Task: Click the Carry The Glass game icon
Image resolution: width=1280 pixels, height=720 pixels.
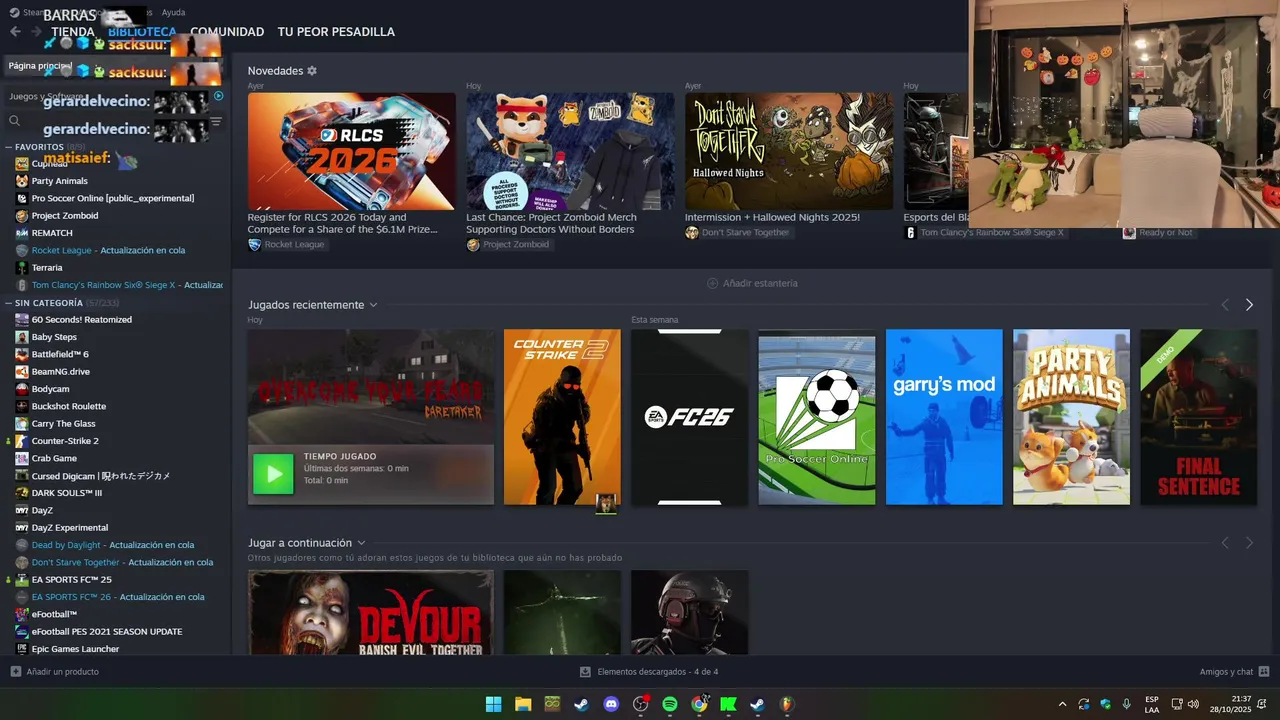Action: pos(22,424)
